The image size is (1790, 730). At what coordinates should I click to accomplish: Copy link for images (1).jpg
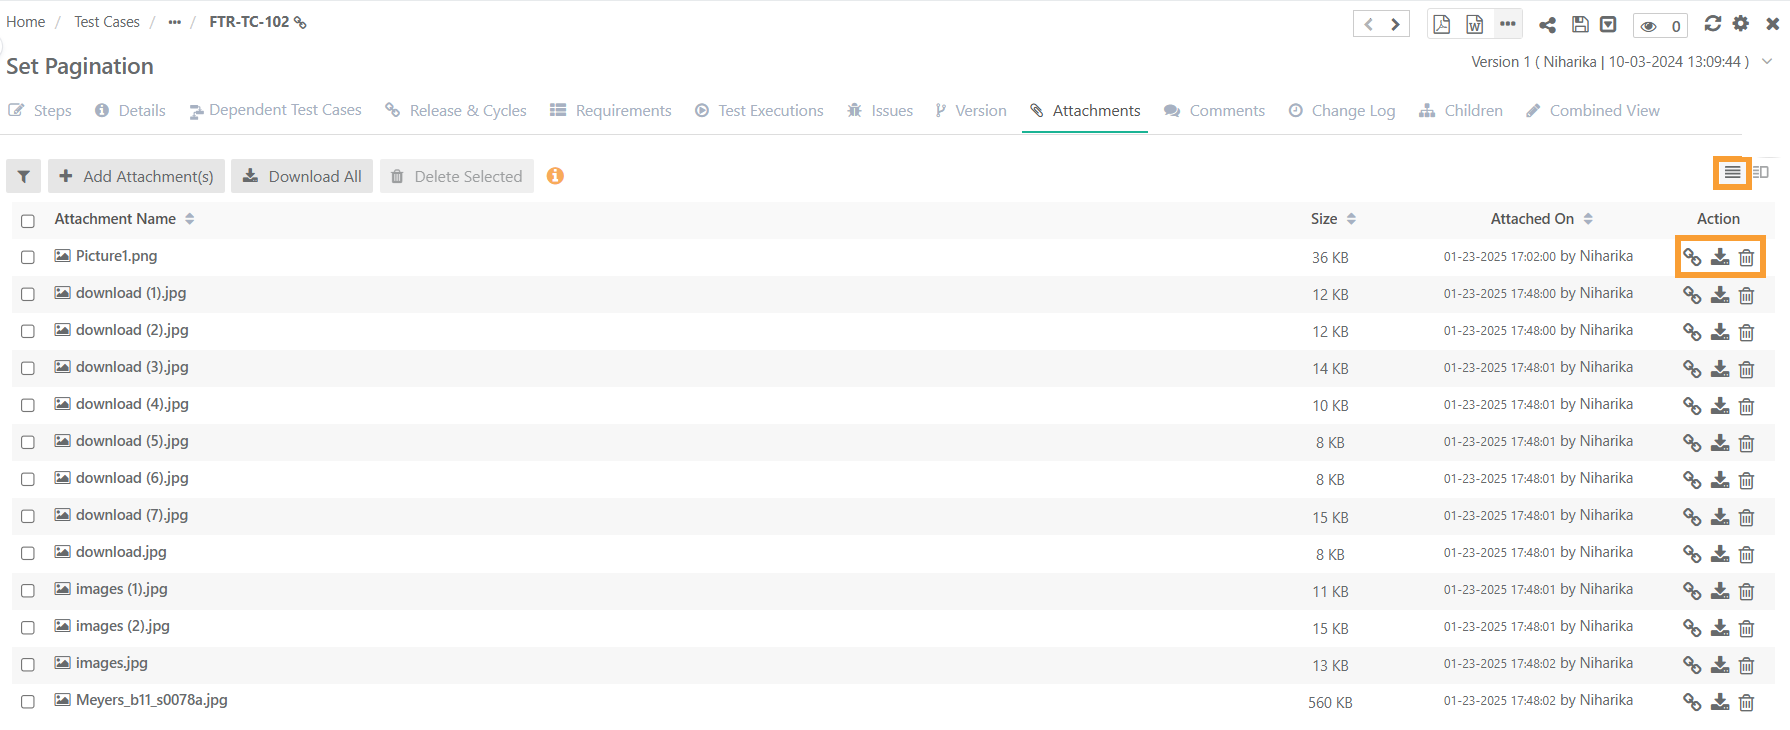(x=1692, y=591)
